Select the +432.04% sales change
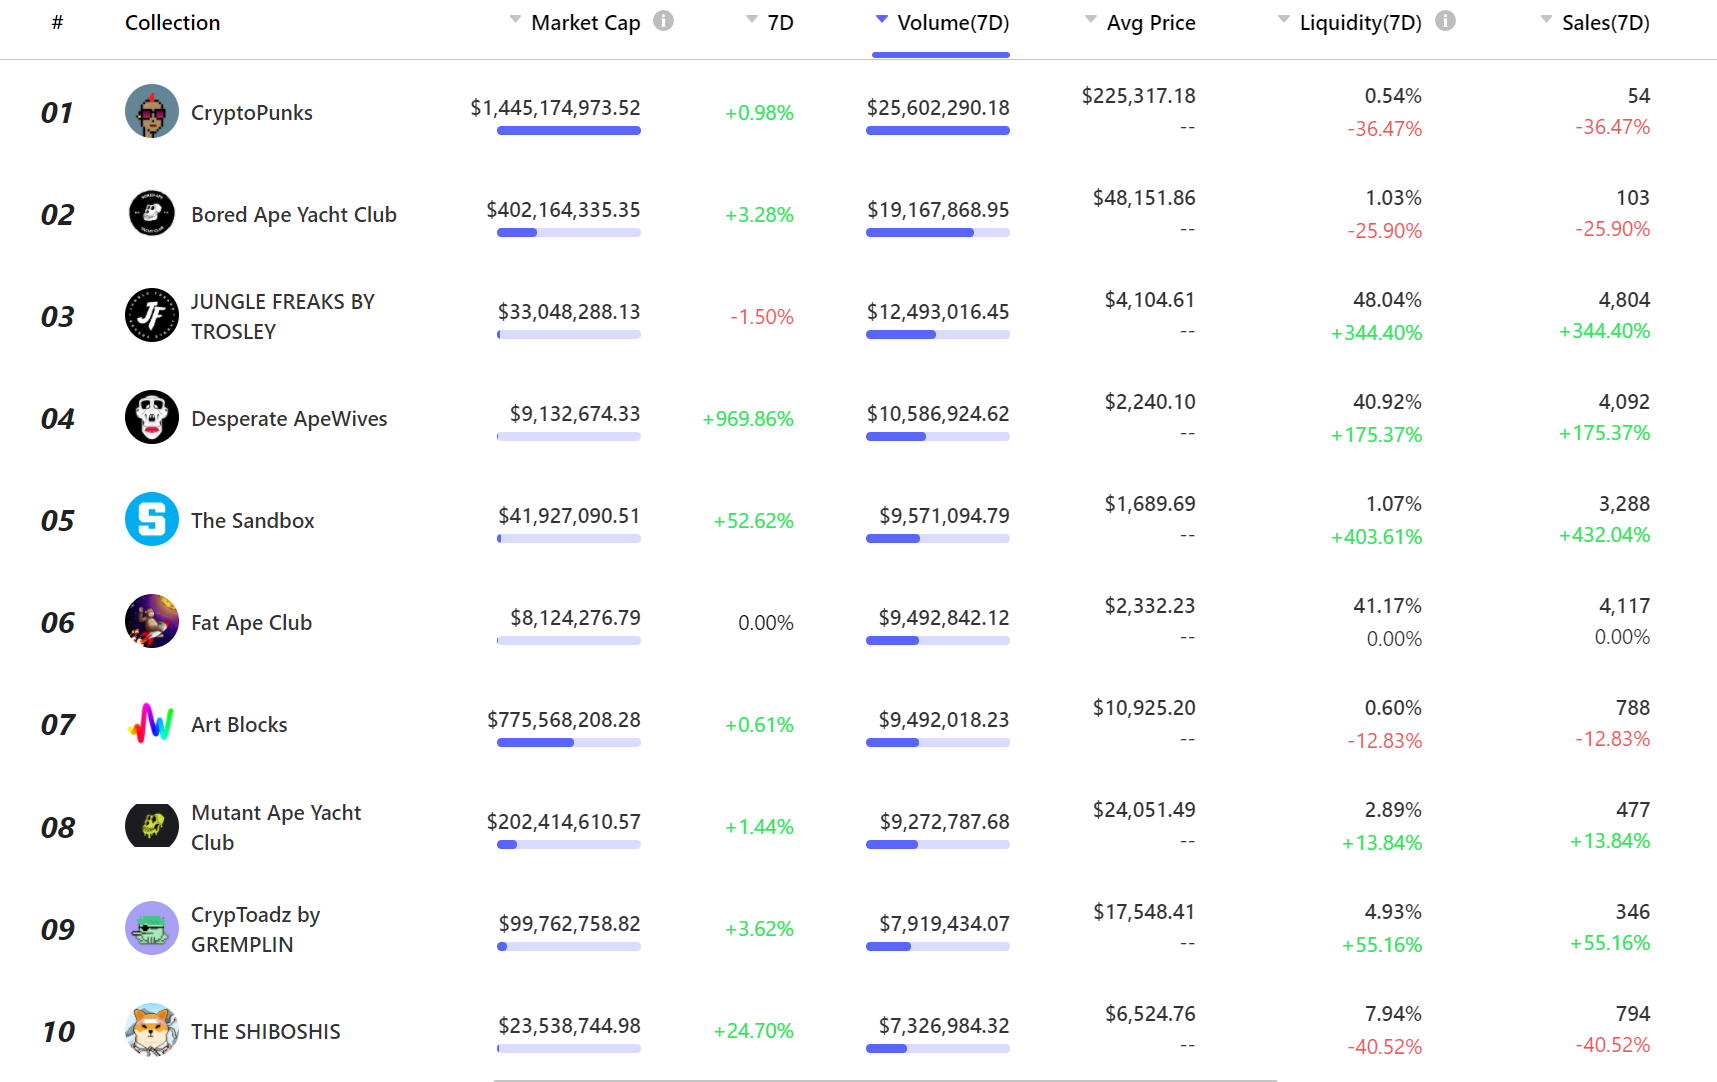 (1604, 534)
